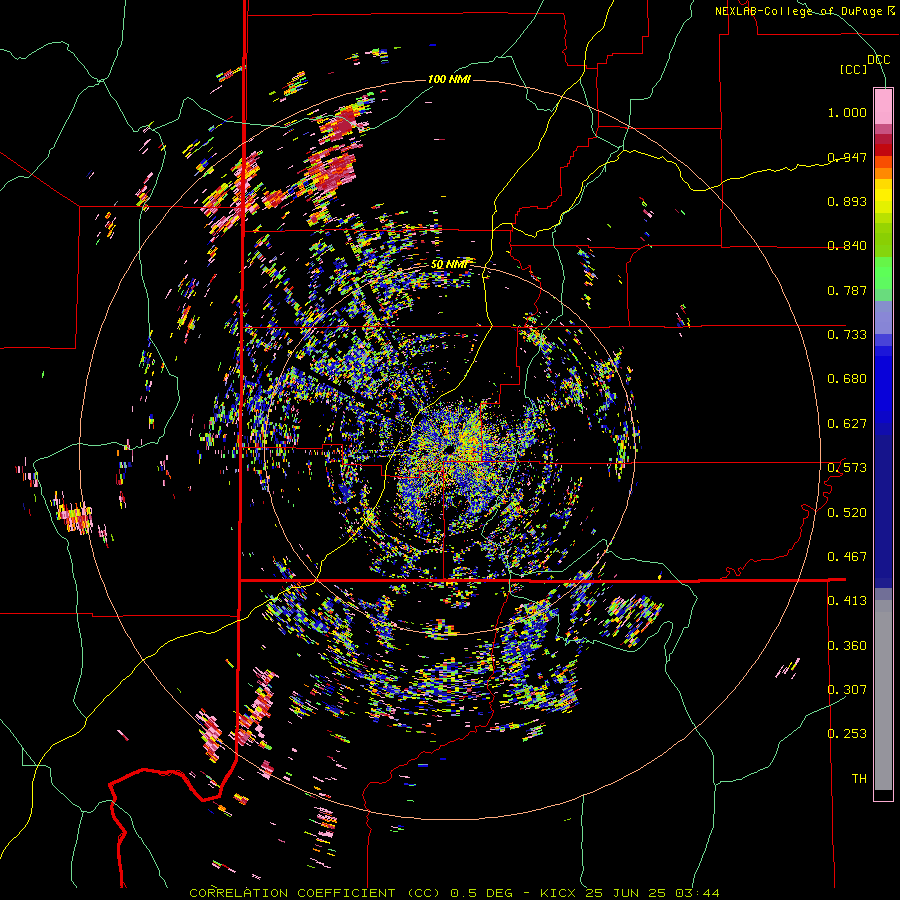Click the "50 NMI" range ring label
Image resolution: width=900 pixels, height=900 pixels.
click(449, 265)
